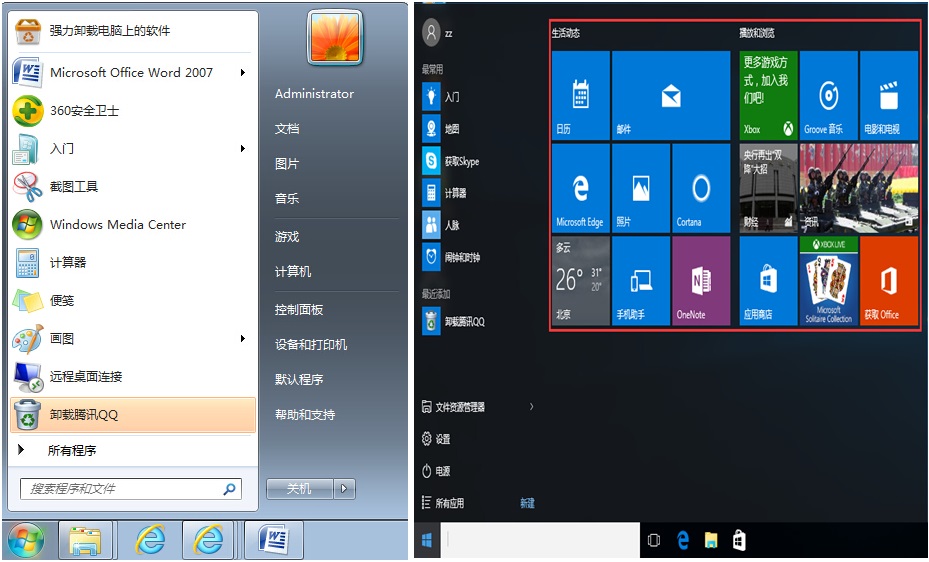This screenshot has width=929, height=562.
Task: Open the Cortana tile
Action: (701, 188)
